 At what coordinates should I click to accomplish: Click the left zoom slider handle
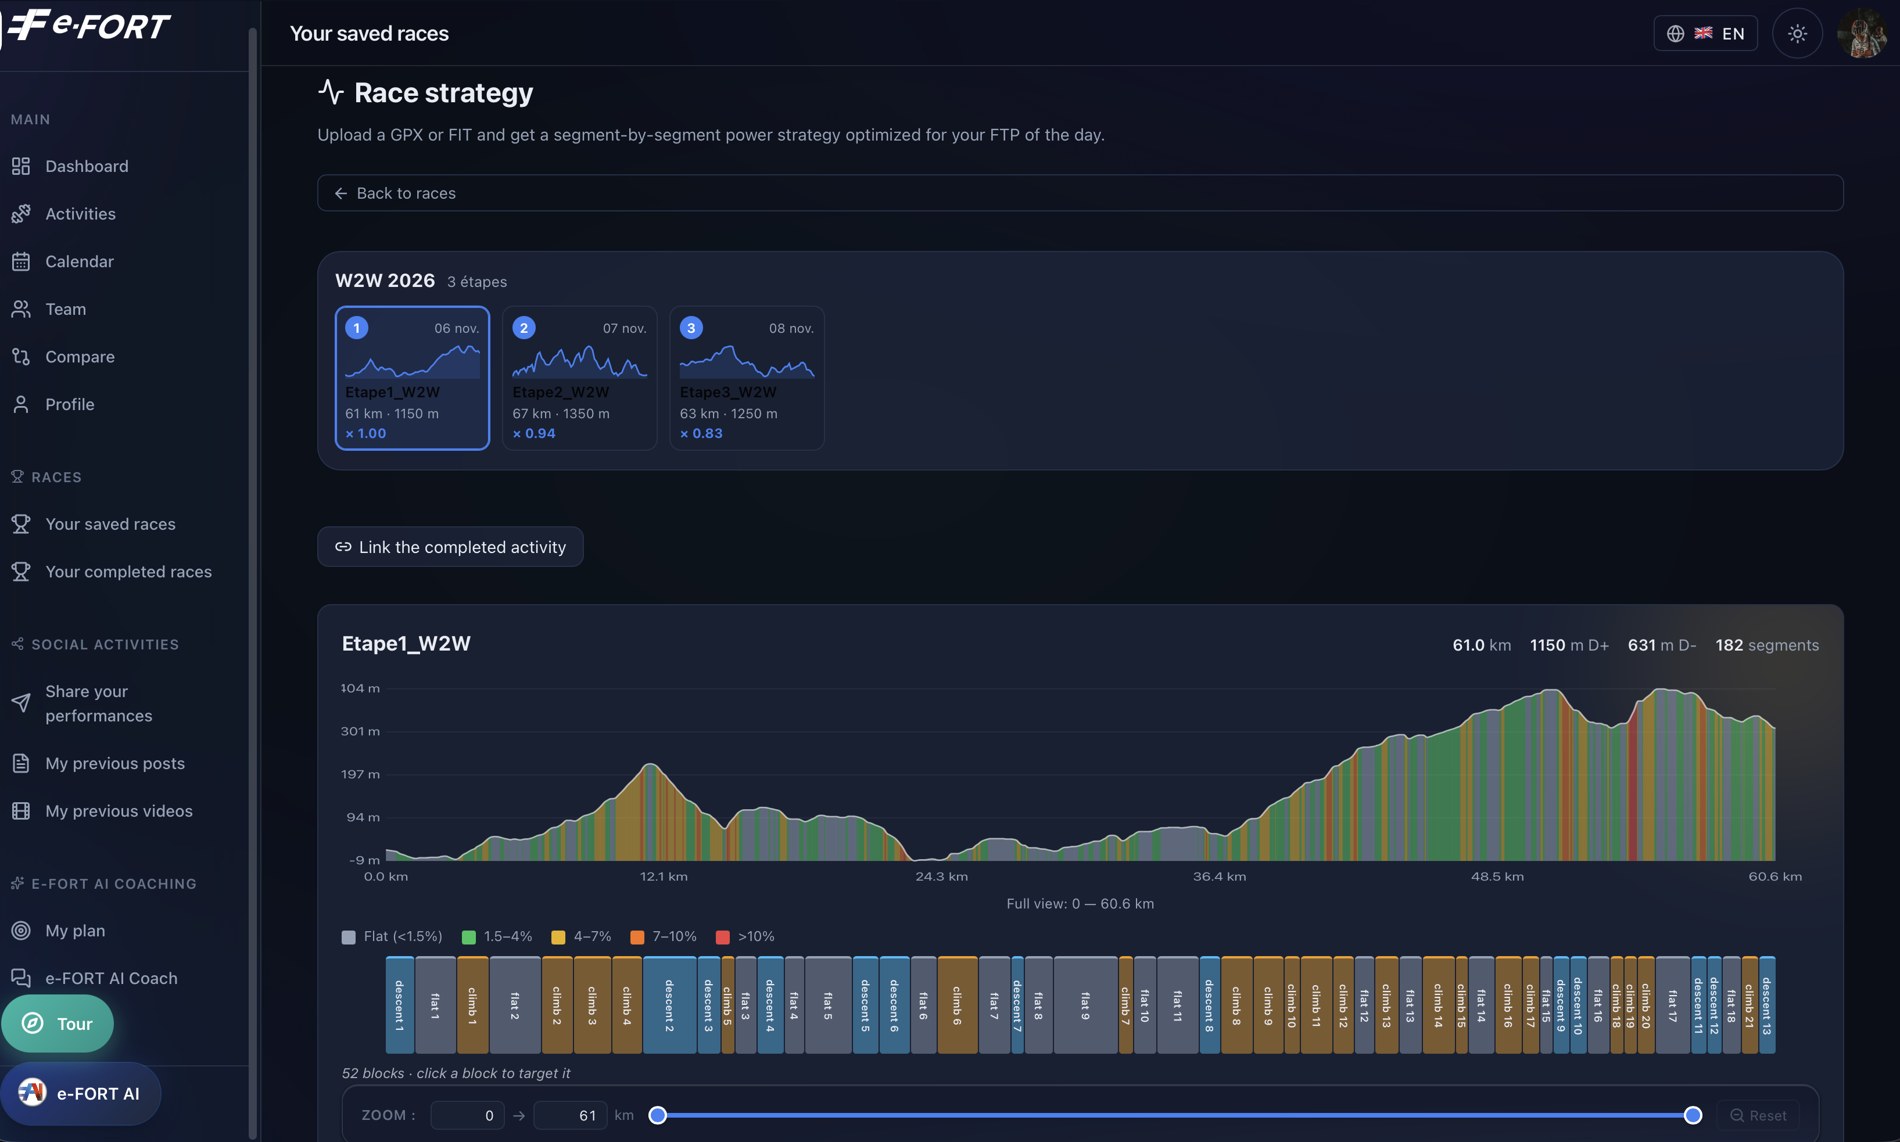click(657, 1116)
